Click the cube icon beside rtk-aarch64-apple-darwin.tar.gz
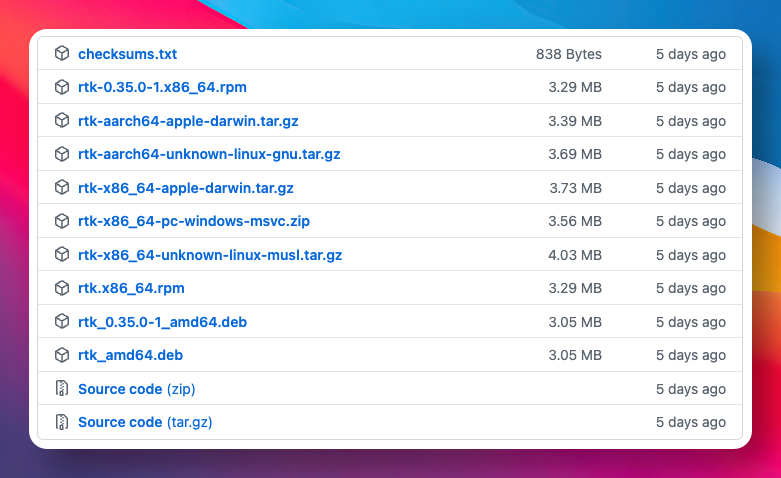This screenshot has width=781, height=478. pyautogui.click(x=62, y=121)
